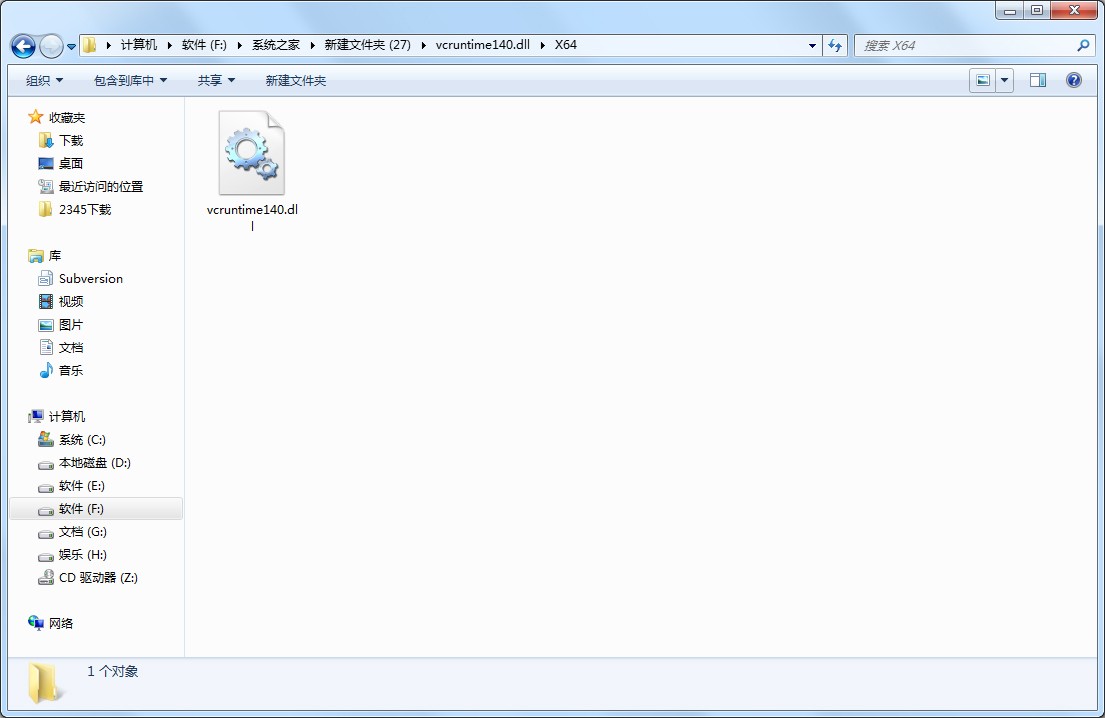Expand the address bar history dropdown

tap(812, 45)
